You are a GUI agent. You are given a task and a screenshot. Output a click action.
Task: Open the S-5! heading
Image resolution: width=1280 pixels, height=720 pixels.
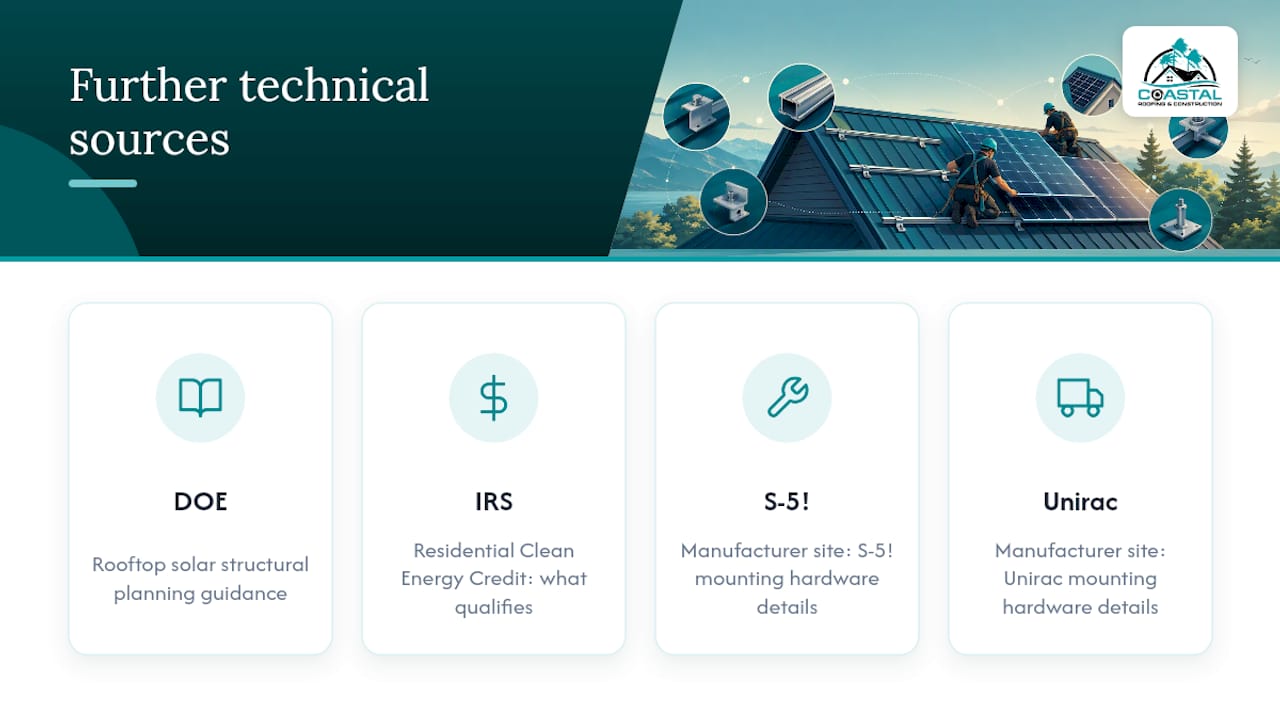point(787,501)
